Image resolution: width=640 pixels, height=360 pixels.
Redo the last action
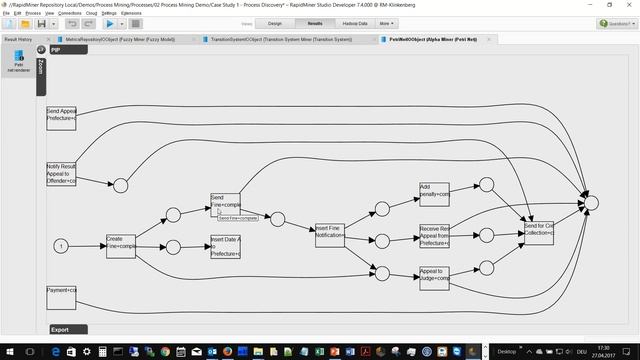tap(88, 24)
